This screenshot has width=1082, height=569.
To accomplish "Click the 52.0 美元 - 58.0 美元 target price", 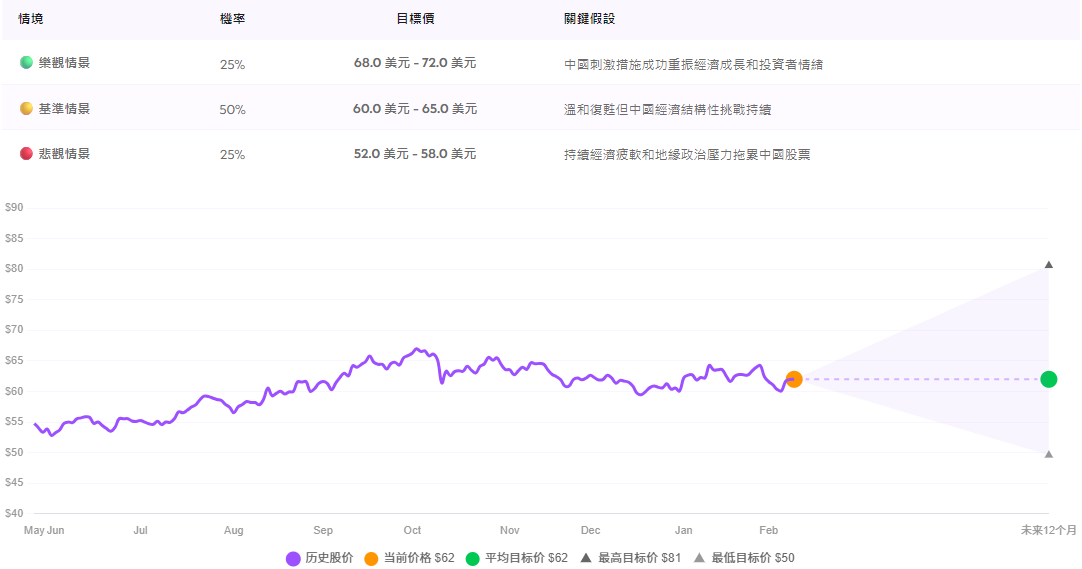I will 415,154.
